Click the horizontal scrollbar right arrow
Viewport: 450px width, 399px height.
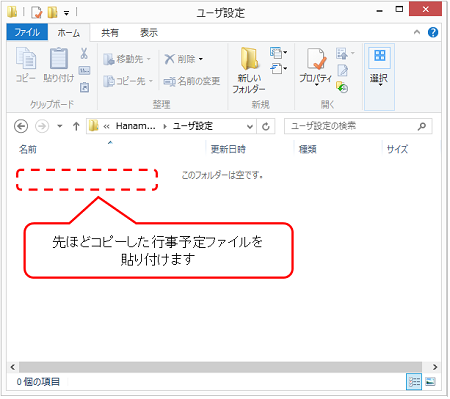click(x=435, y=367)
